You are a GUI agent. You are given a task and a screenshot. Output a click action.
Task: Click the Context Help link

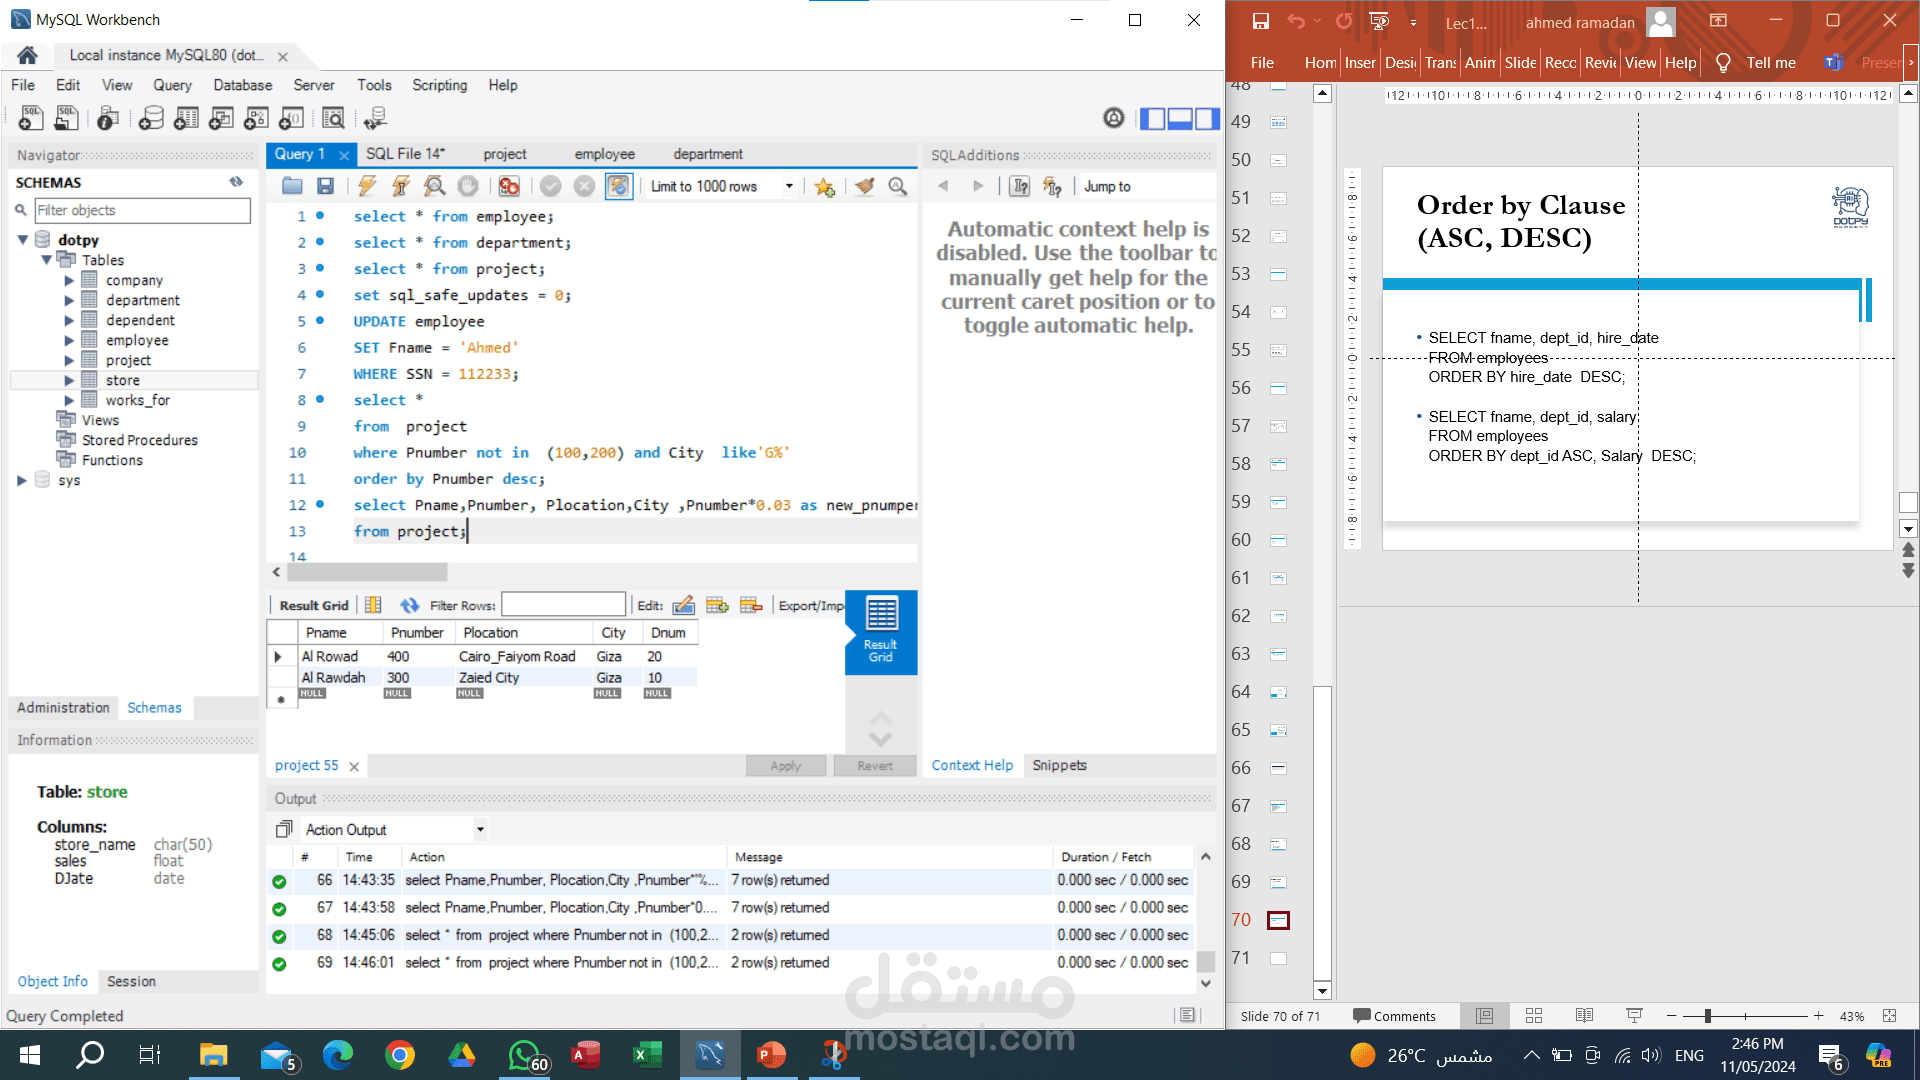(x=971, y=765)
